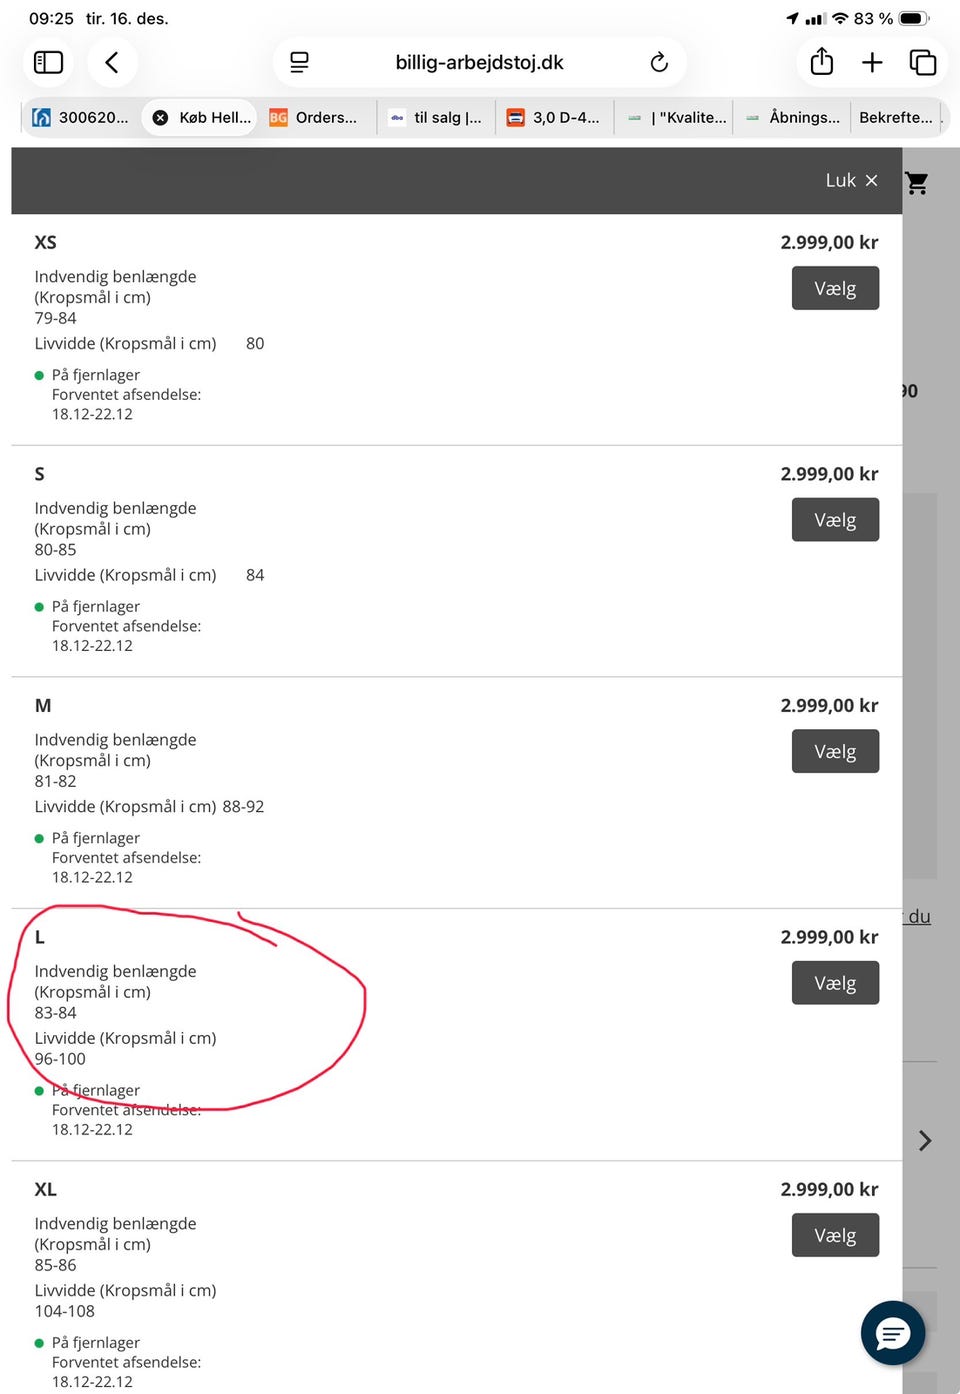Close the size panel with Luk
Screen dimensions: 960x1394
point(851,181)
